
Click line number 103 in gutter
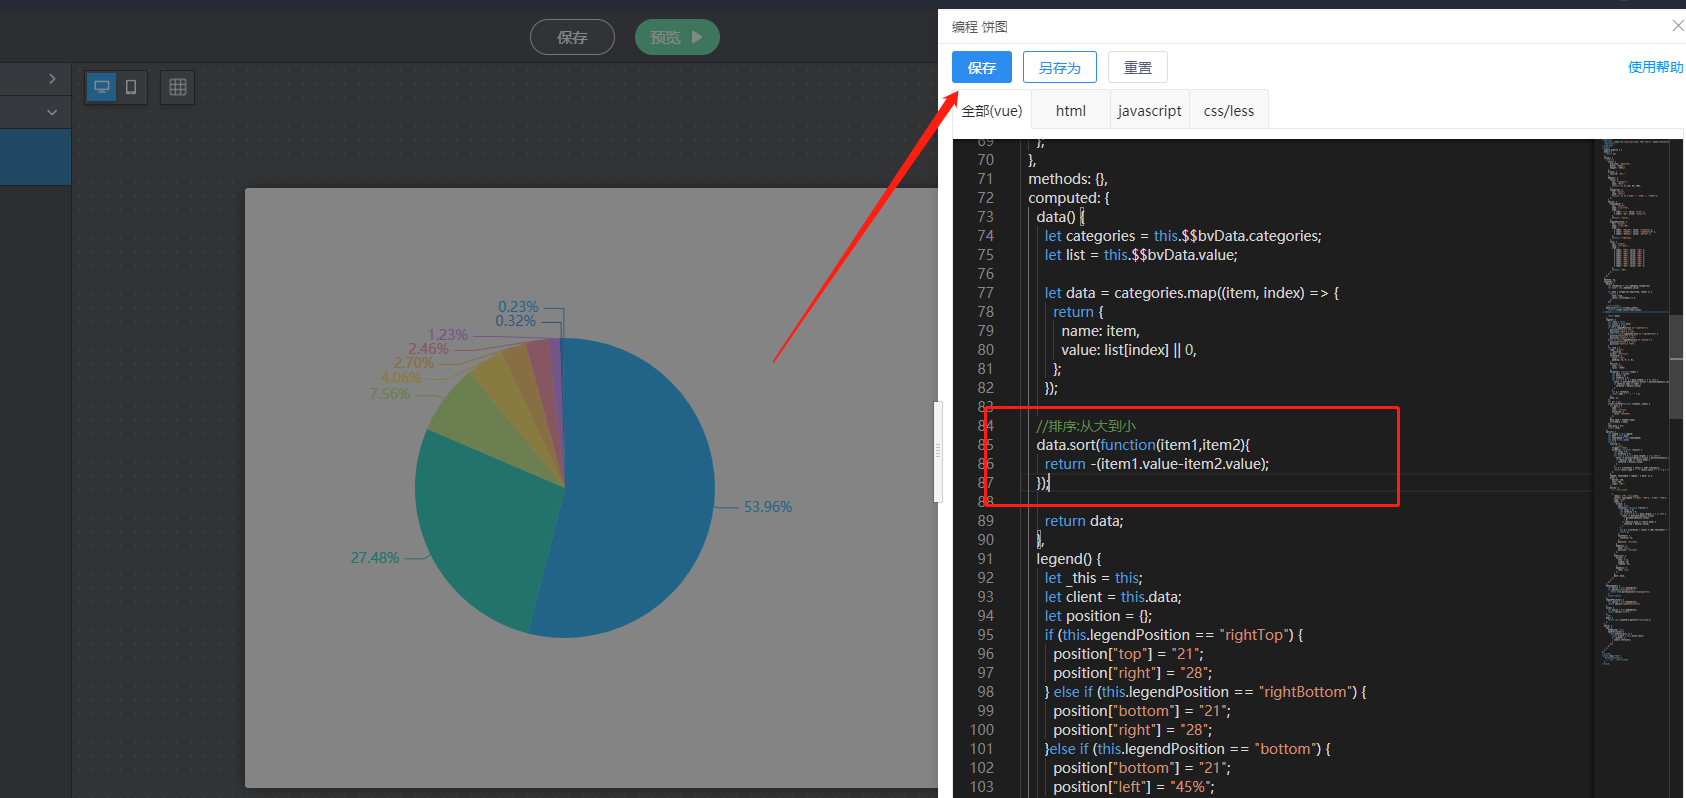tap(982, 787)
